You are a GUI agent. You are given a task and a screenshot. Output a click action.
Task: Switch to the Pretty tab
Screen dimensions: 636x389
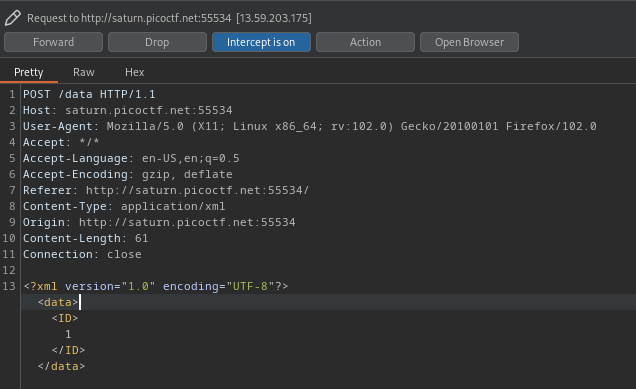[28, 72]
